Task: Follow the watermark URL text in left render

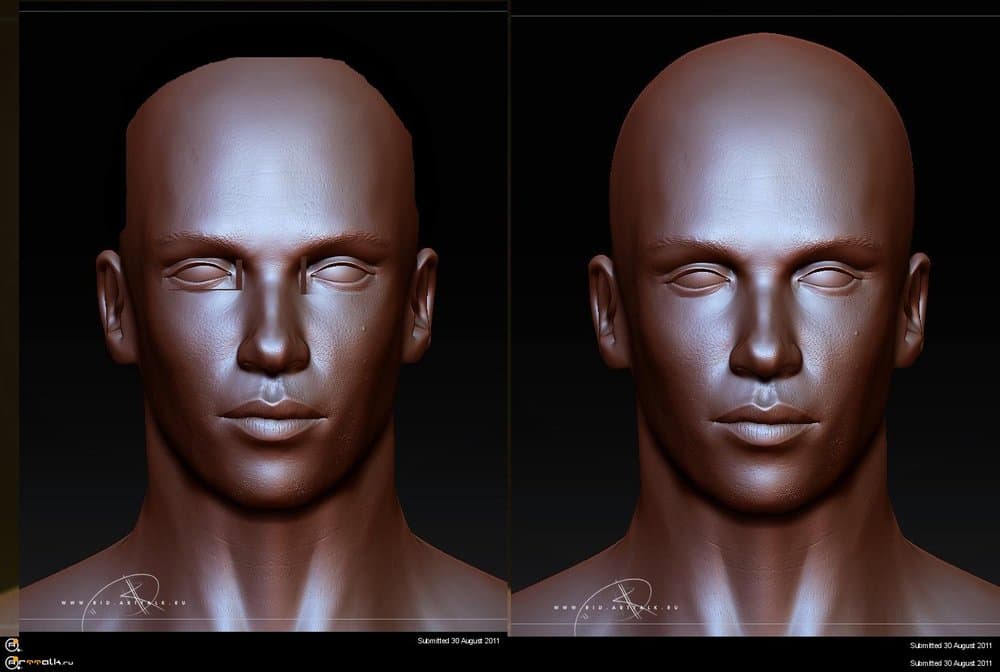Action: 124,603
